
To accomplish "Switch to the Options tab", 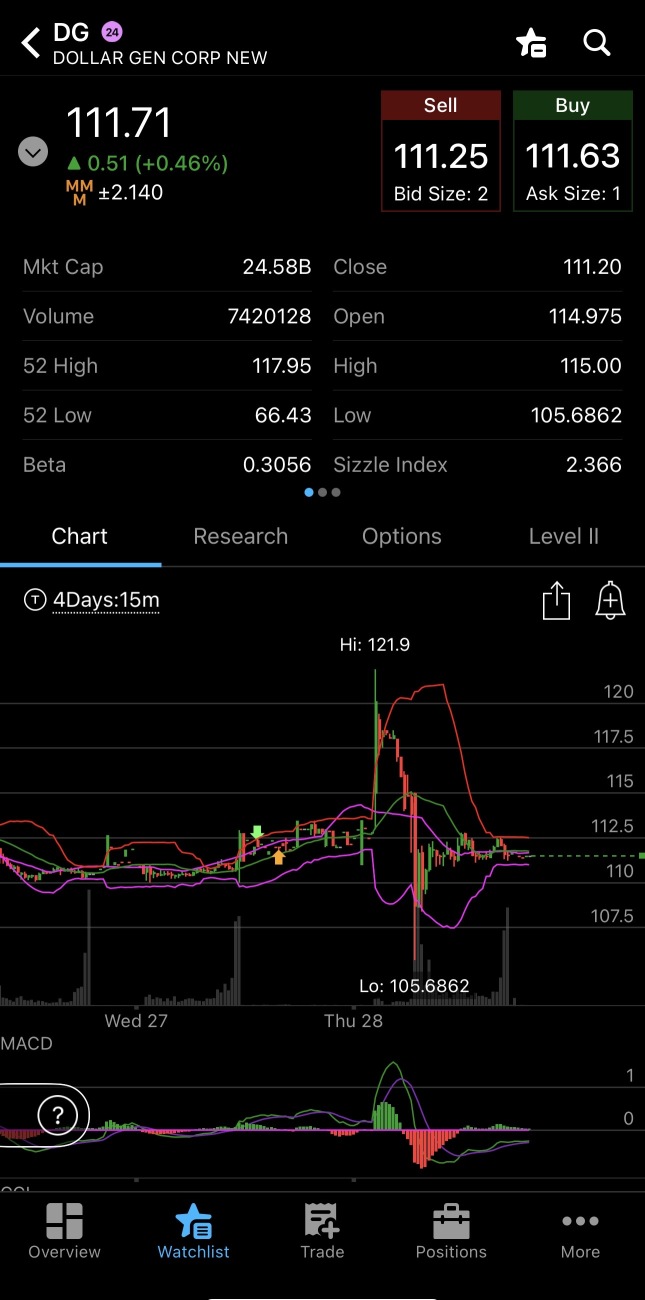I will point(402,537).
